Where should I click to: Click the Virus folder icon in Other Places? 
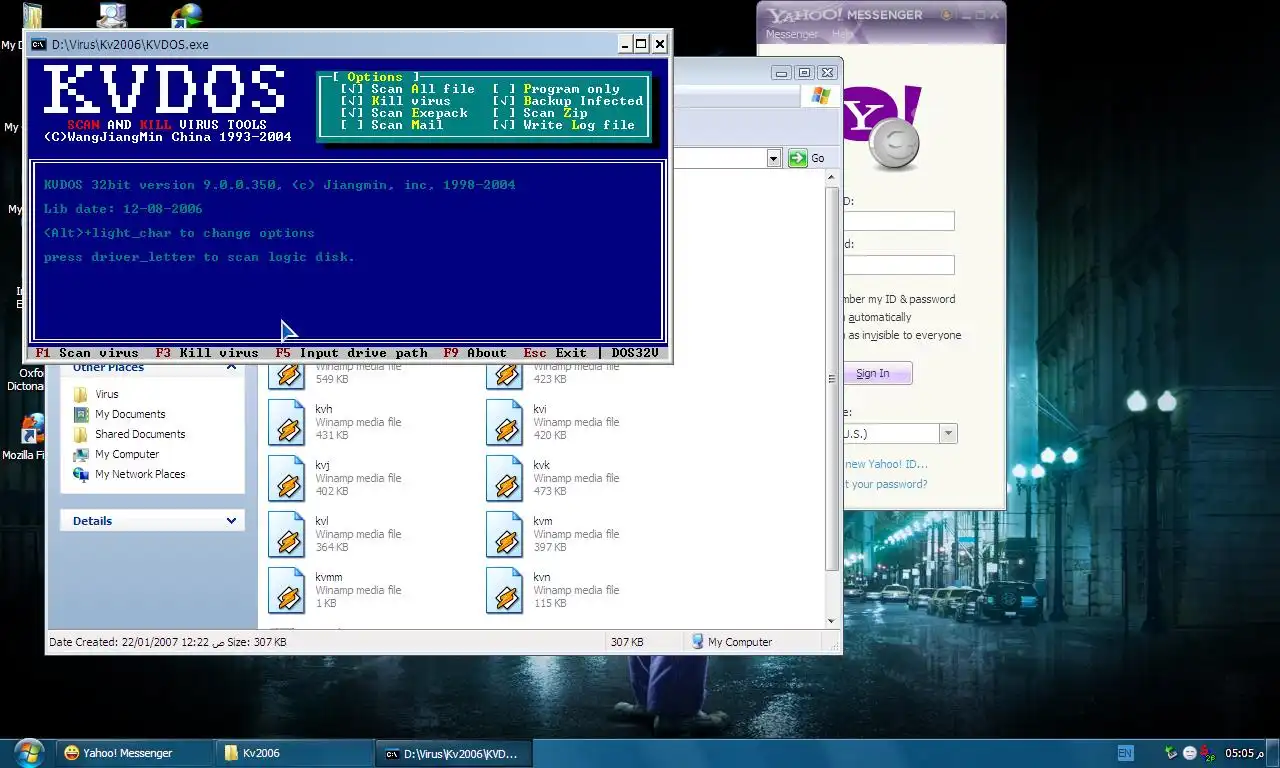coord(81,394)
